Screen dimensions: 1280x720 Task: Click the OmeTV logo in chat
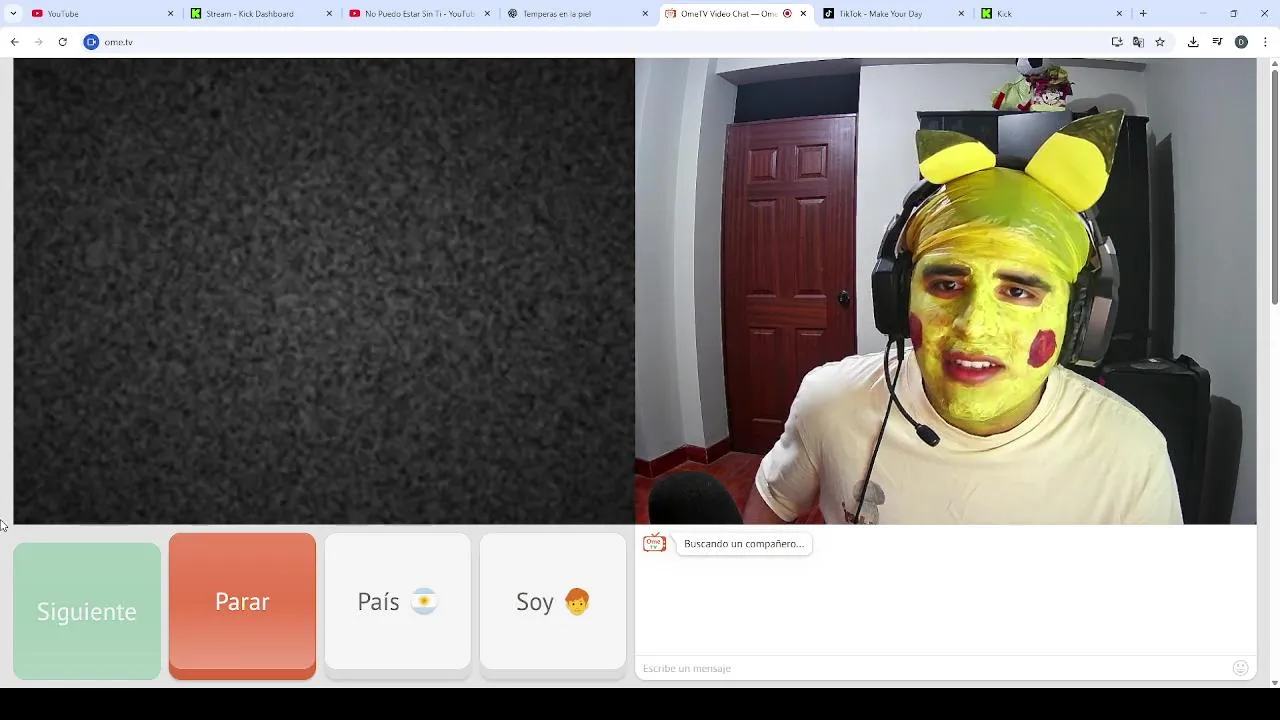(654, 543)
